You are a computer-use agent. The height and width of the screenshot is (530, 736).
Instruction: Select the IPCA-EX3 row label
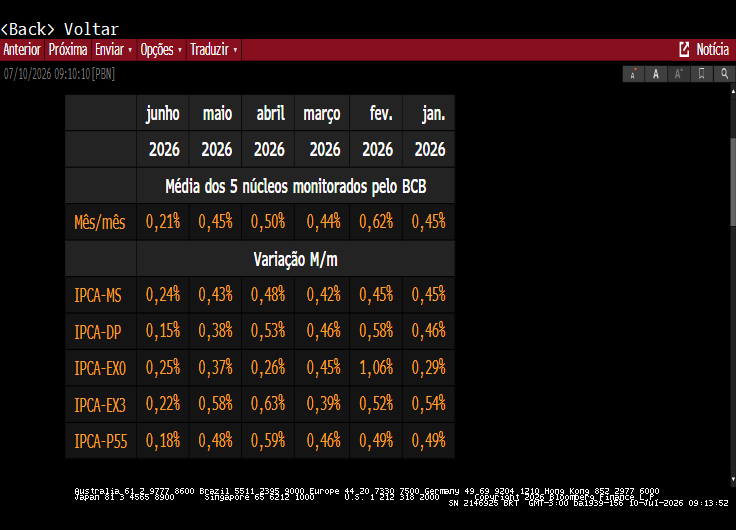coord(100,405)
